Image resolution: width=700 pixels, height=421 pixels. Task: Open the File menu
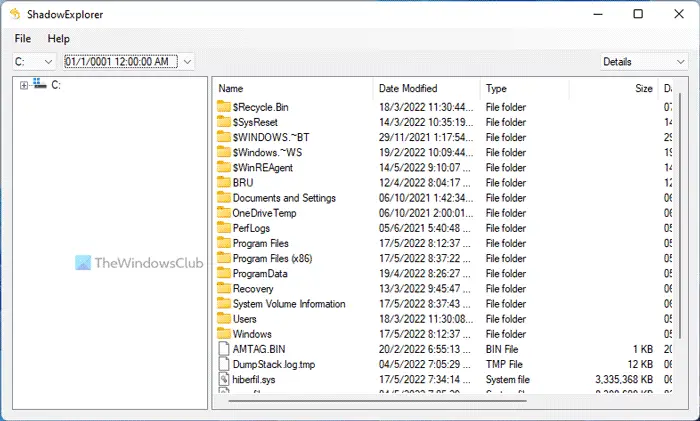(x=23, y=39)
